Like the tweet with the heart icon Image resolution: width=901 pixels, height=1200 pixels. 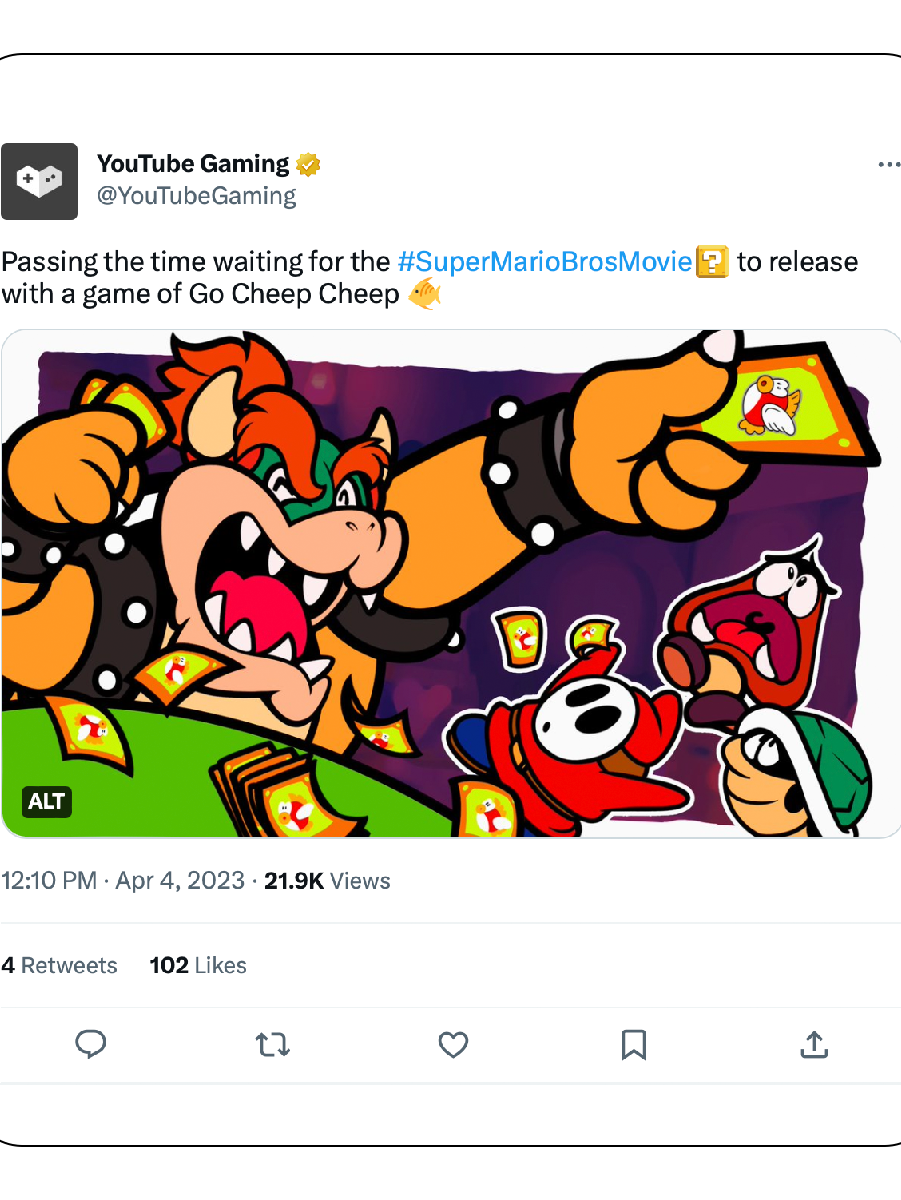[454, 1045]
